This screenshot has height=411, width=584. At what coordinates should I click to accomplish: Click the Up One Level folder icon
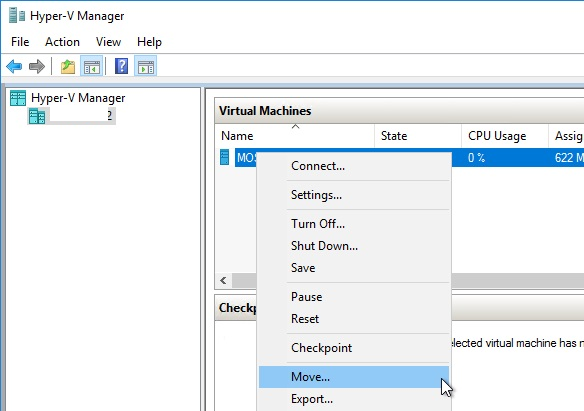tap(68, 67)
